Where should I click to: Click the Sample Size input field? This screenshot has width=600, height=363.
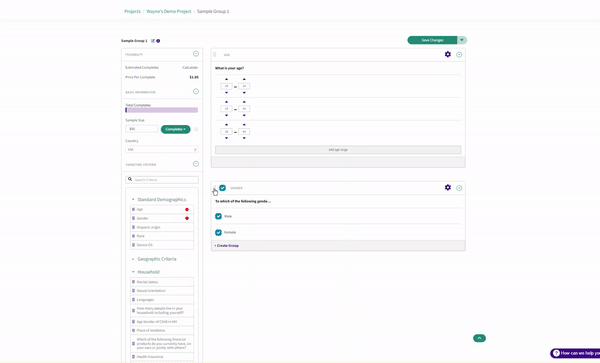coord(142,129)
